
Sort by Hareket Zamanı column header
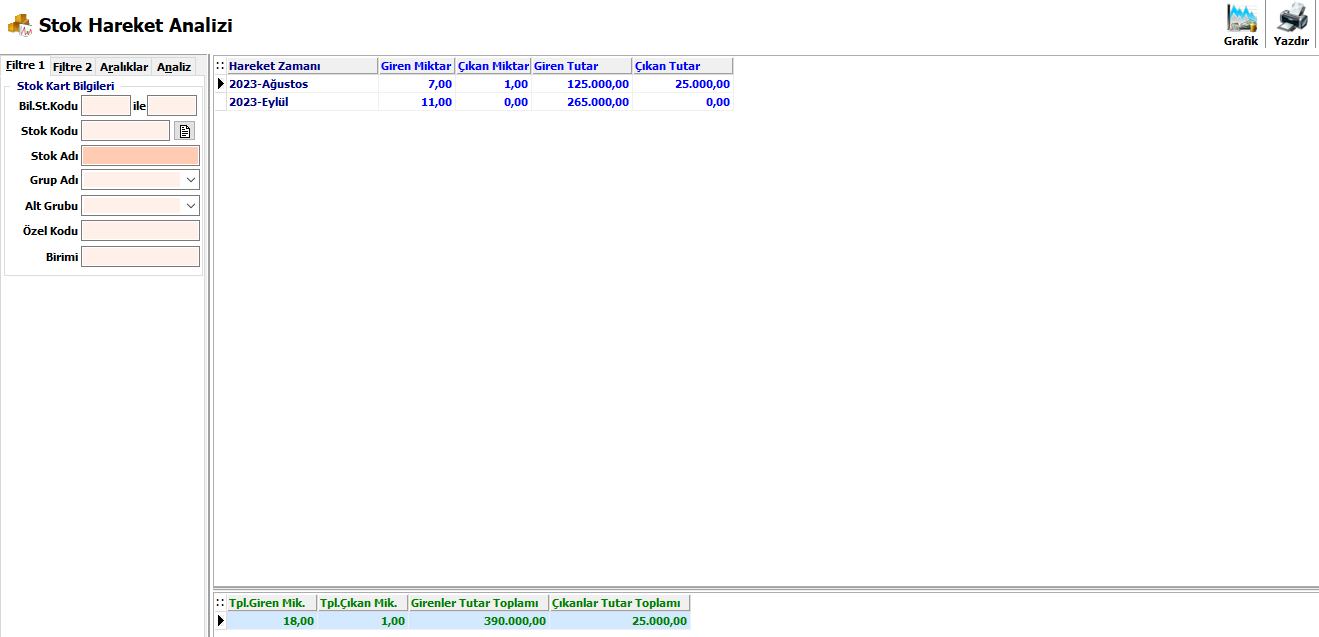pos(303,66)
